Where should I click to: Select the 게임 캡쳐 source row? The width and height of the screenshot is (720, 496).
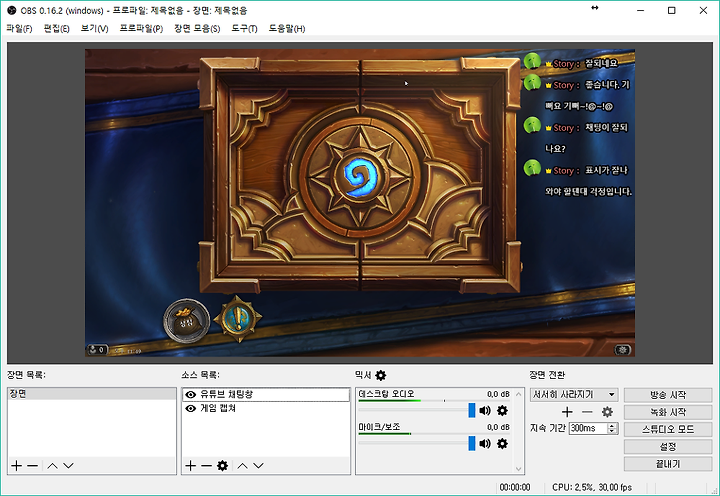(x=266, y=408)
